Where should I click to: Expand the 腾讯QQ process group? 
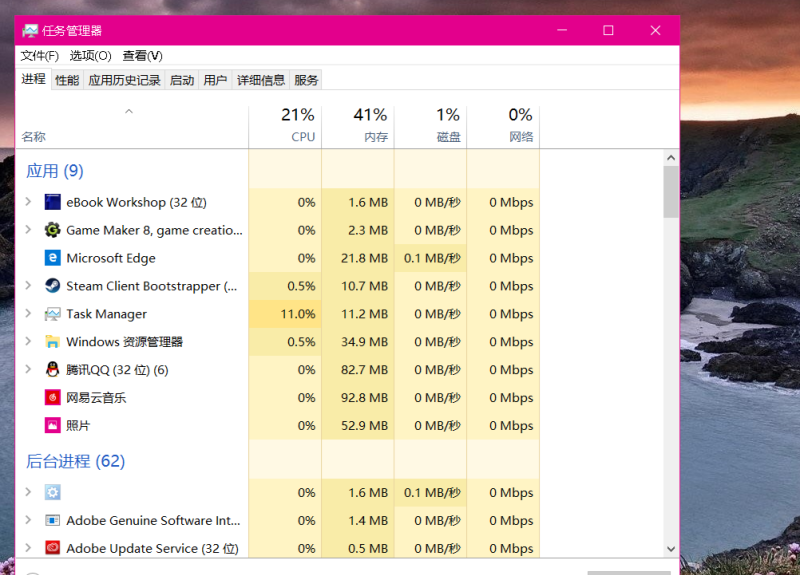29,369
